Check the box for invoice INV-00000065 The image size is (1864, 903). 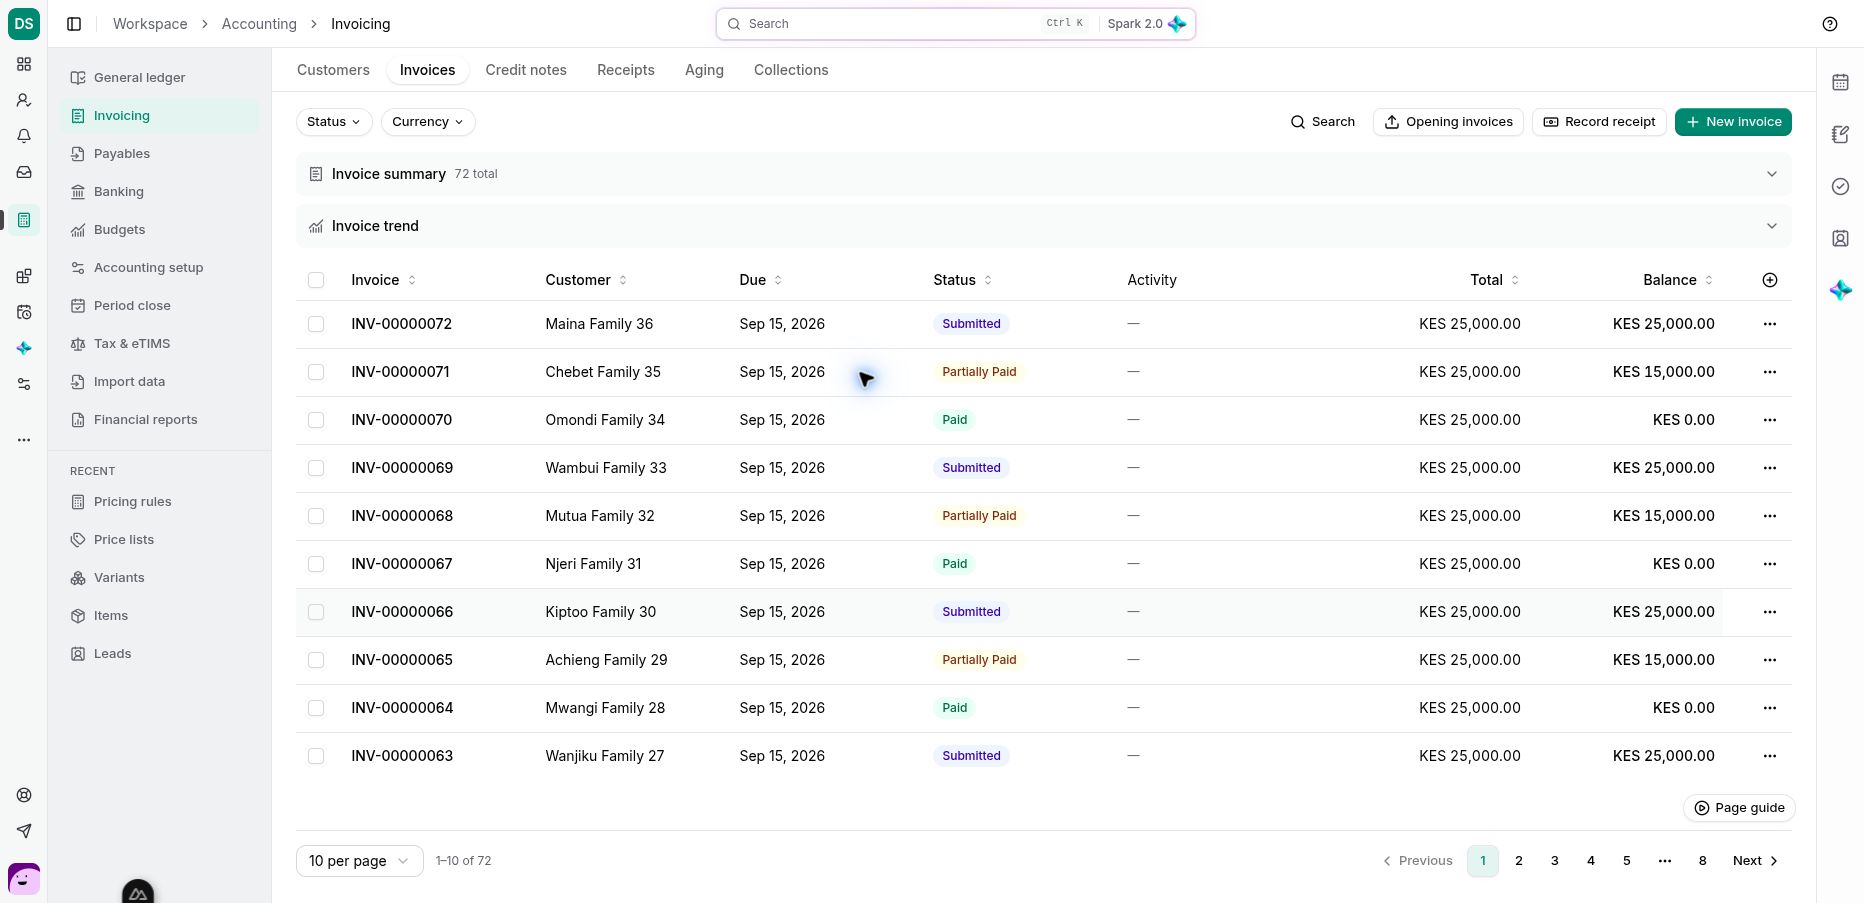[316, 660]
